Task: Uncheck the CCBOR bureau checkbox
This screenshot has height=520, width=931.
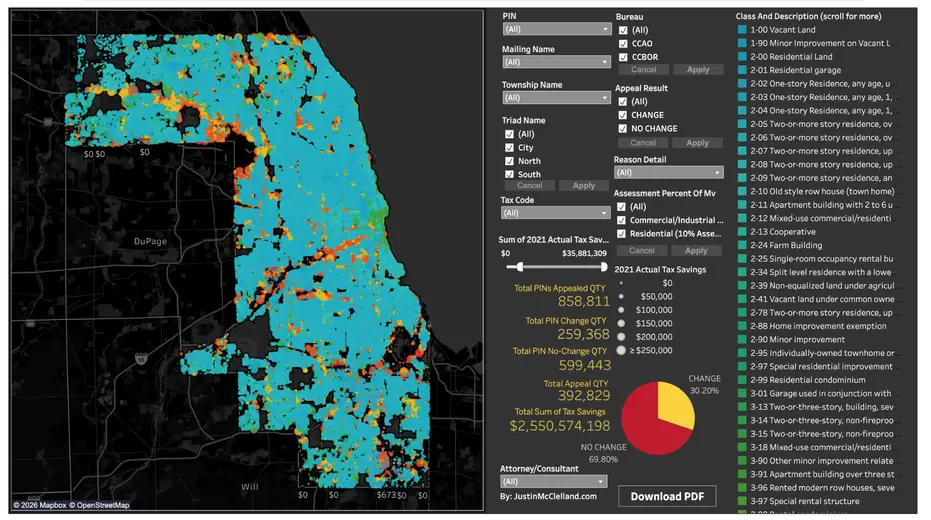Action: click(x=623, y=57)
